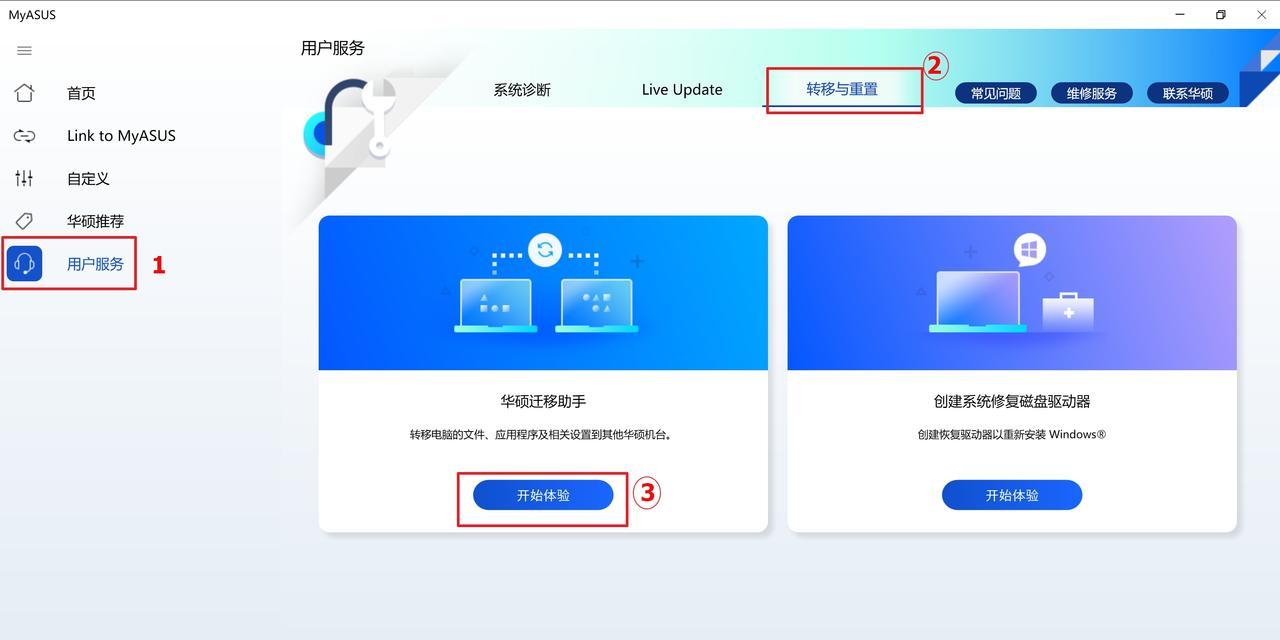Switch to the 系统诊断 tab
This screenshot has width=1280, height=640.
(522, 90)
